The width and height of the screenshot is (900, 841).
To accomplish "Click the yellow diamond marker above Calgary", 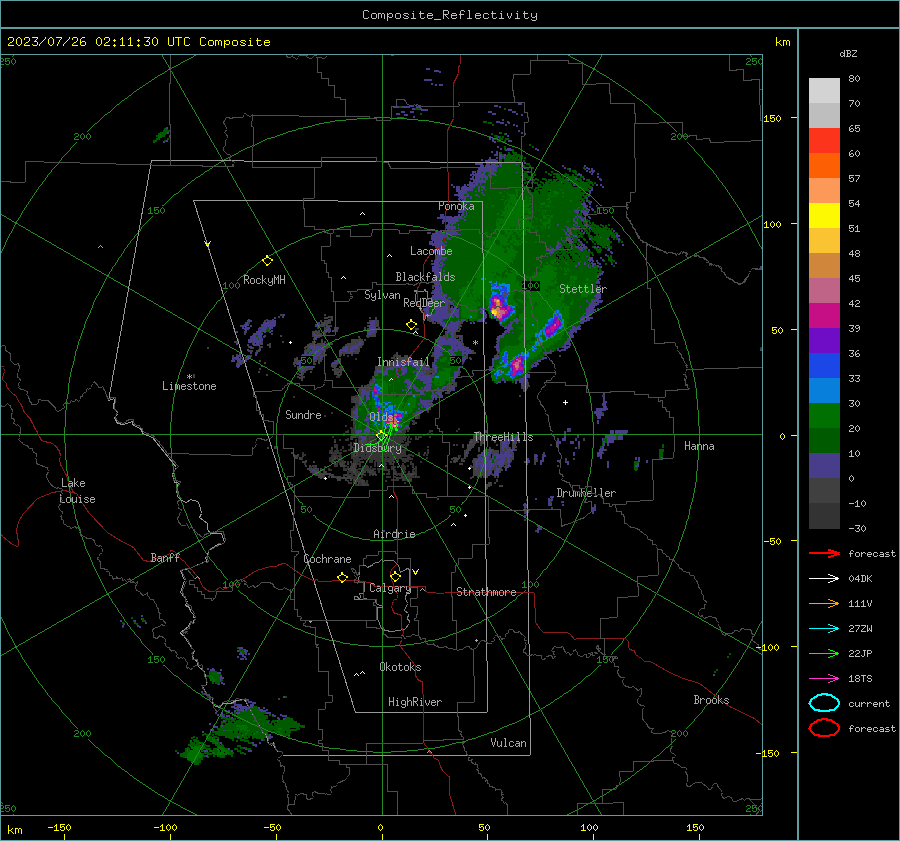I will click(x=395, y=576).
